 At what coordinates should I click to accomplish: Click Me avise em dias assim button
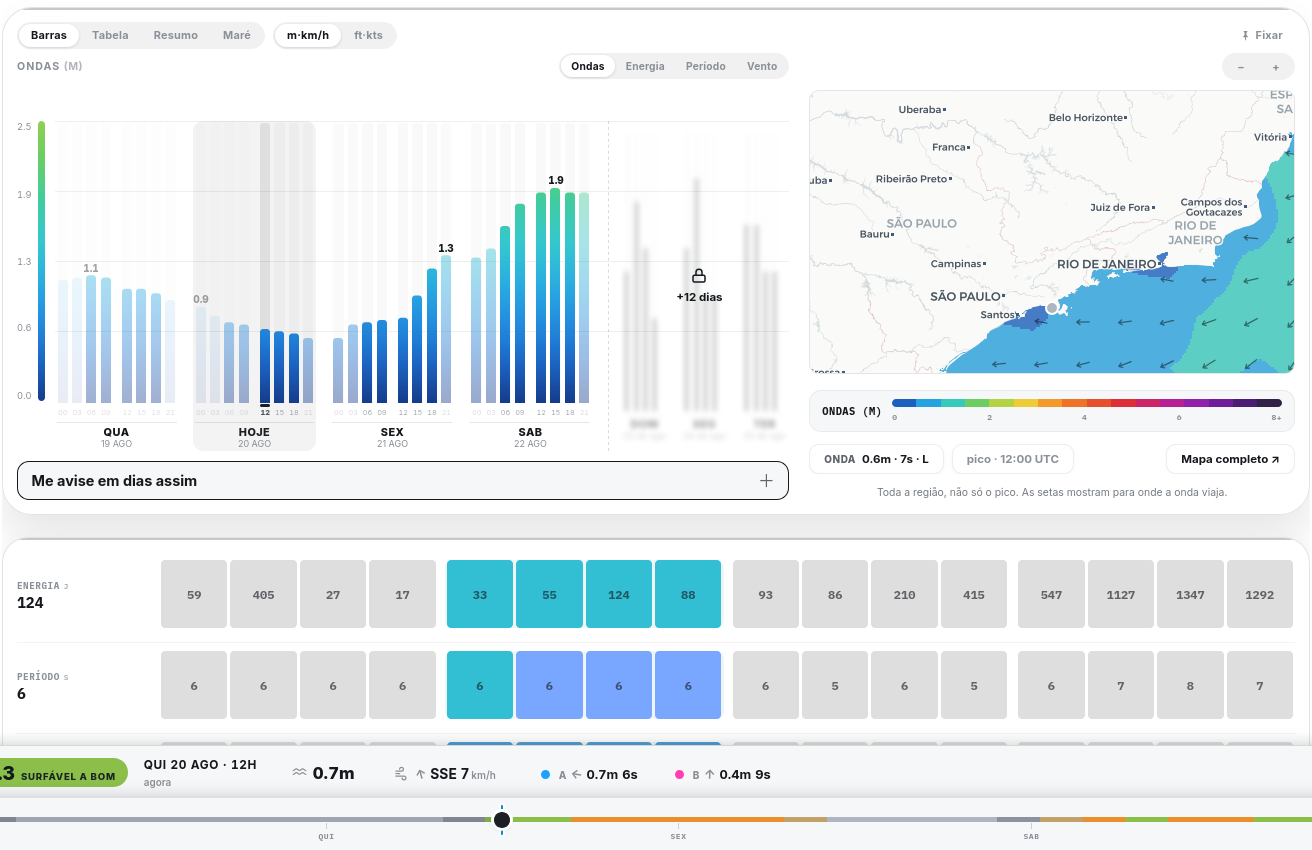click(403, 481)
